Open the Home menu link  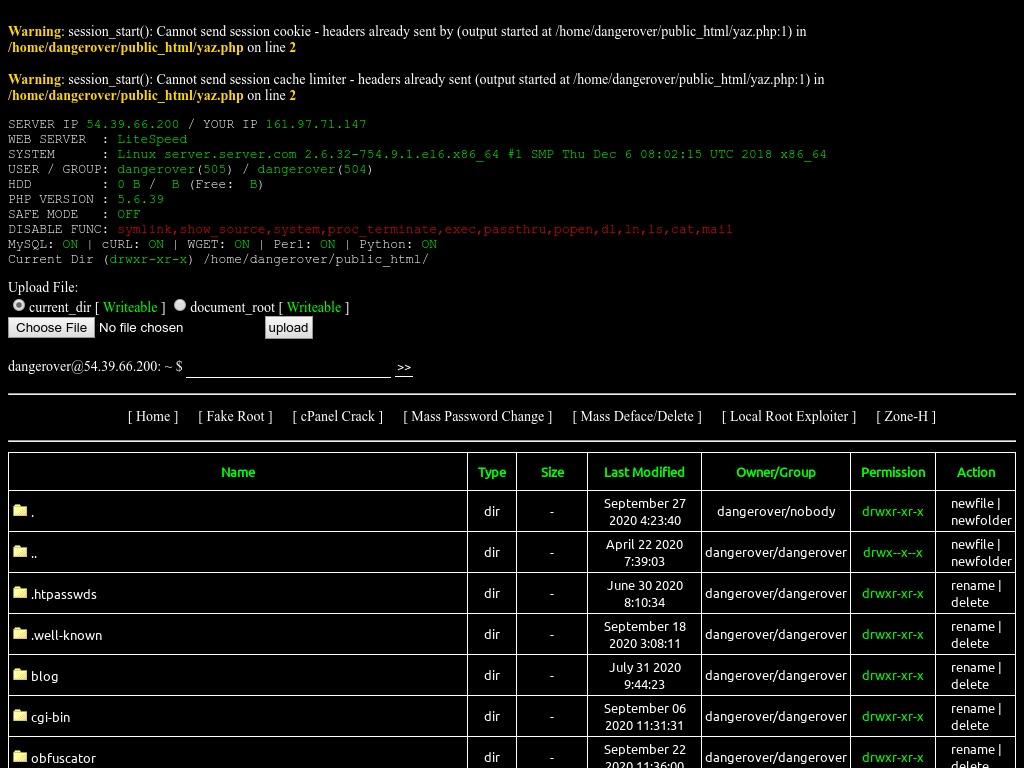click(x=153, y=417)
